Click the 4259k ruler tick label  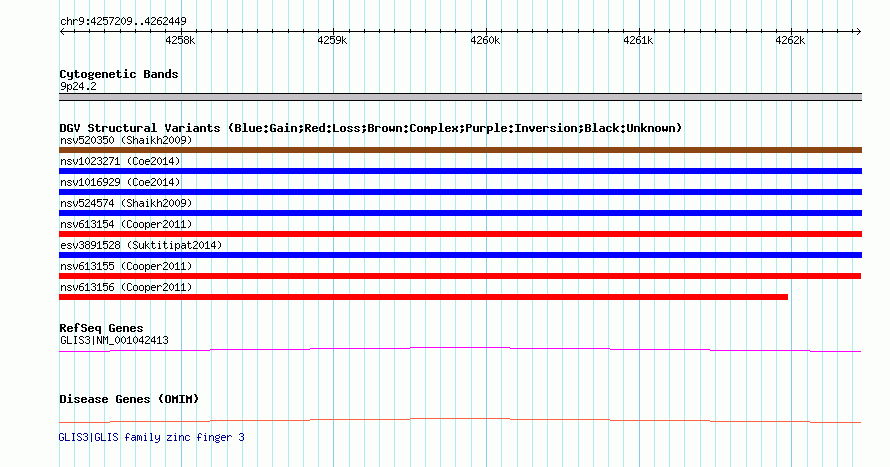pyautogui.click(x=332, y=40)
